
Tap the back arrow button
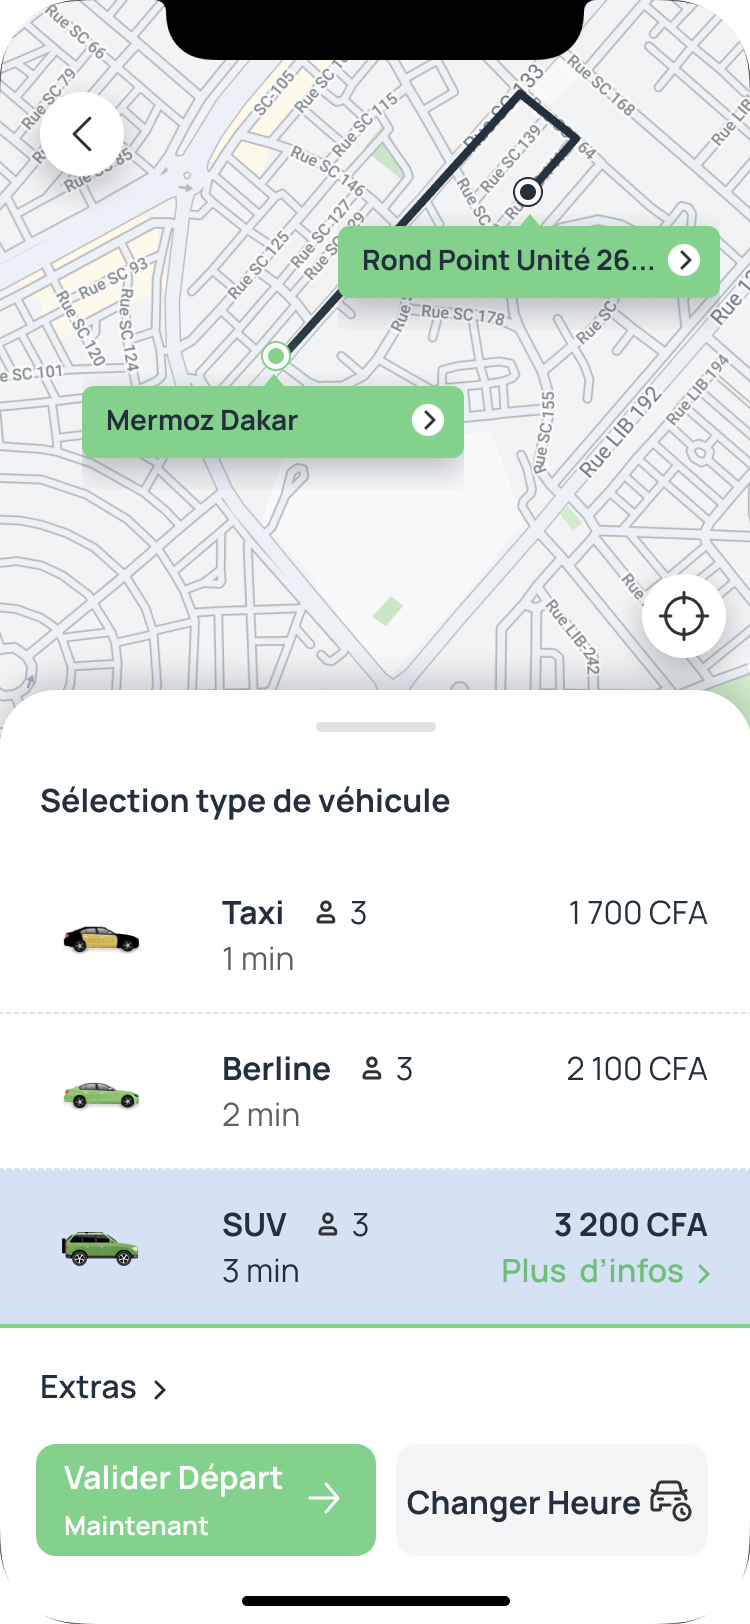click(x=82, y=134)
